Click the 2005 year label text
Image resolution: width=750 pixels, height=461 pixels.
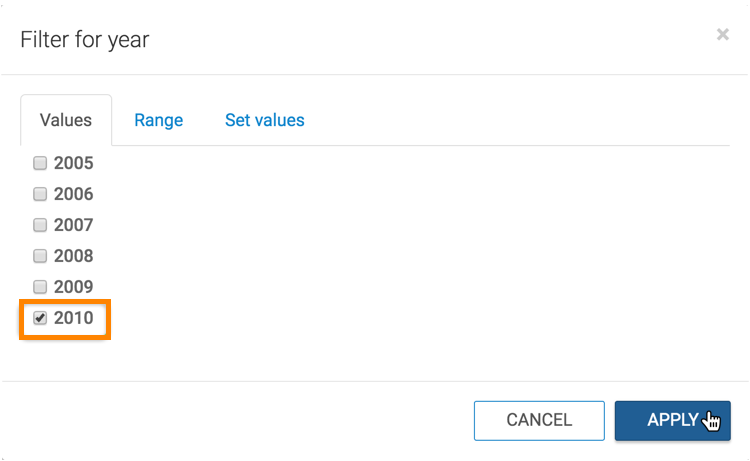[x=74, y=163]
